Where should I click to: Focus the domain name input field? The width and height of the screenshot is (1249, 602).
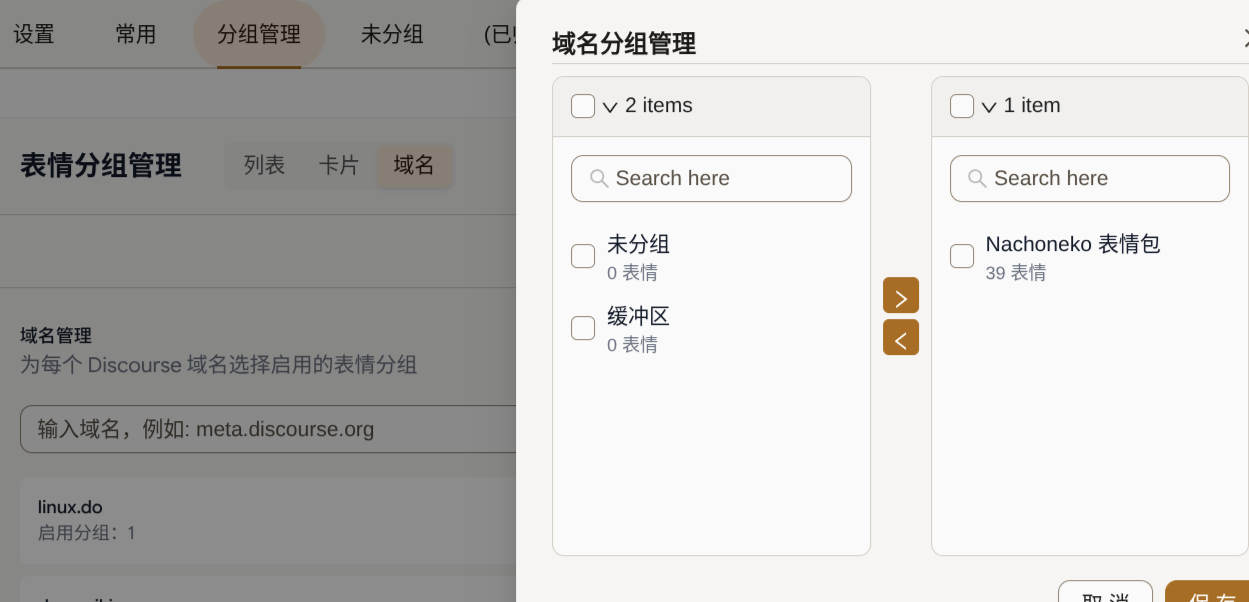[268, 429]
